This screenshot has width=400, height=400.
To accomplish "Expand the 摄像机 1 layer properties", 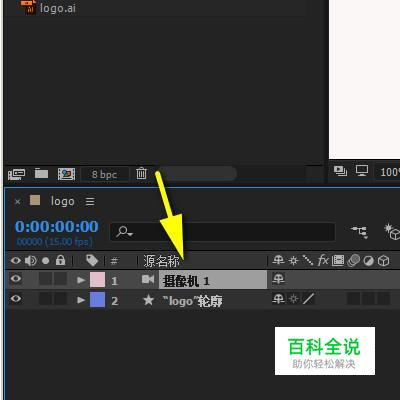I will pyautogui.click(x=81, y=280).
